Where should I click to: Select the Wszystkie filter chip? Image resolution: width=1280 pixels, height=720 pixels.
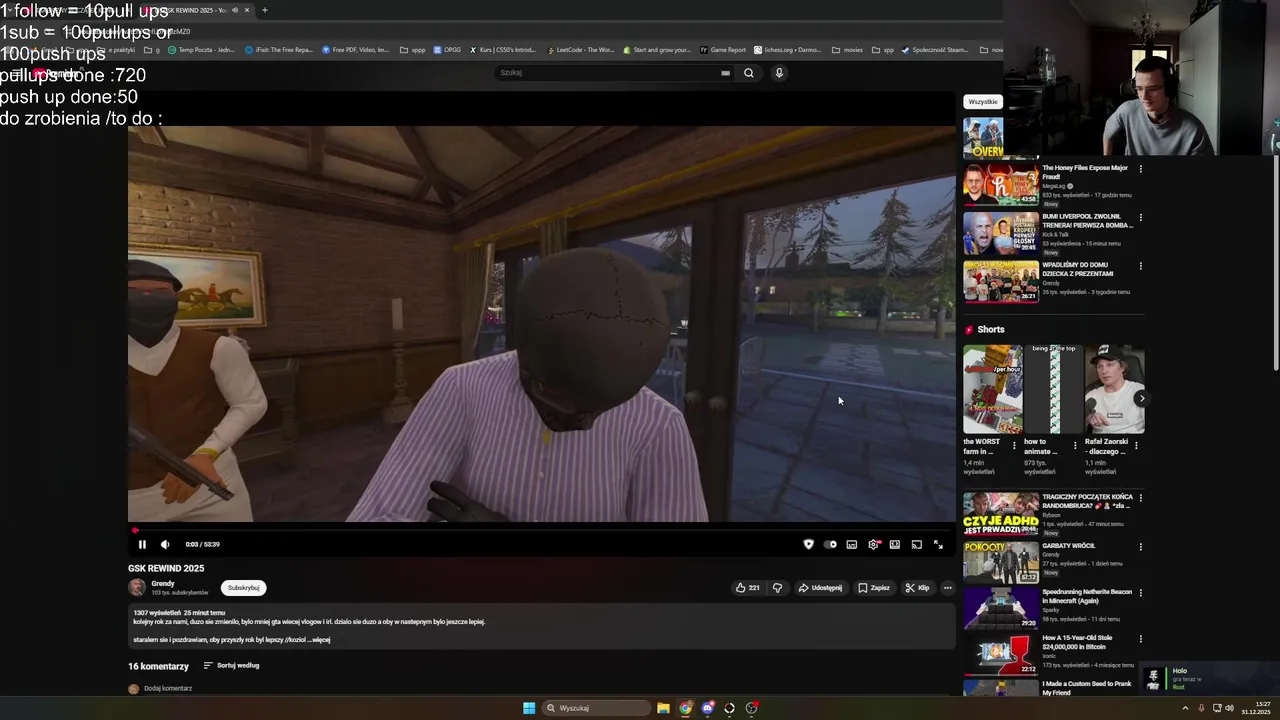coord(982,101)
